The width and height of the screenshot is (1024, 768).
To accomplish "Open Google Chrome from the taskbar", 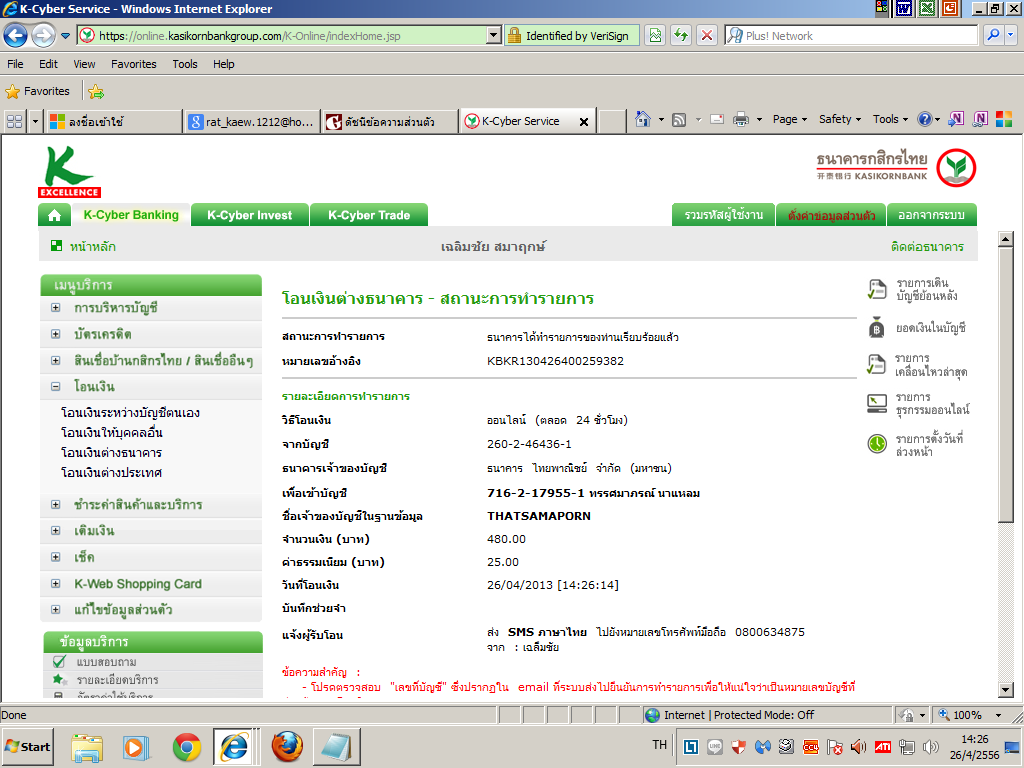I will click(x=187, y=747).
